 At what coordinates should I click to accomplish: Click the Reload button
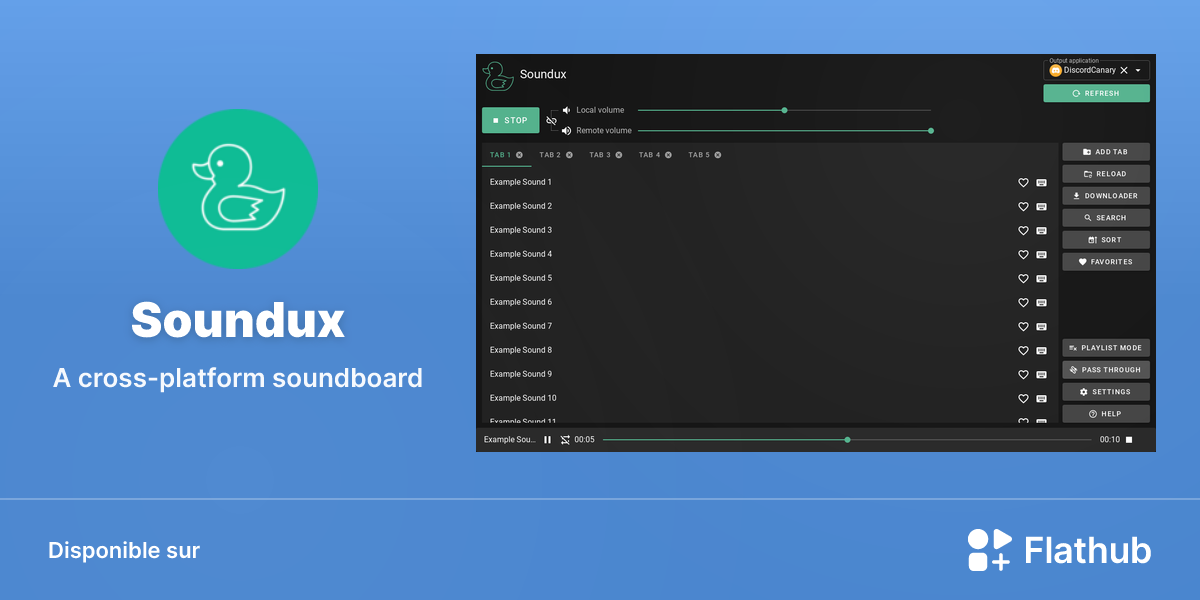click(1106, 174)
